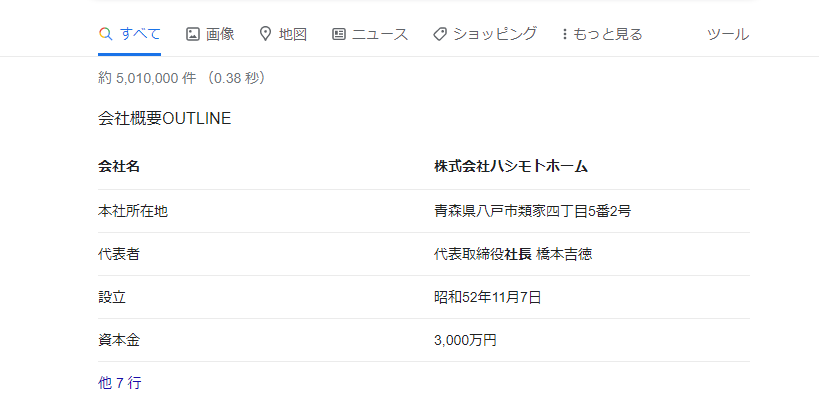Switch to the ニュース tab
Image resolution: width=819 pixels, height=415 pixels.
(370, 34)
